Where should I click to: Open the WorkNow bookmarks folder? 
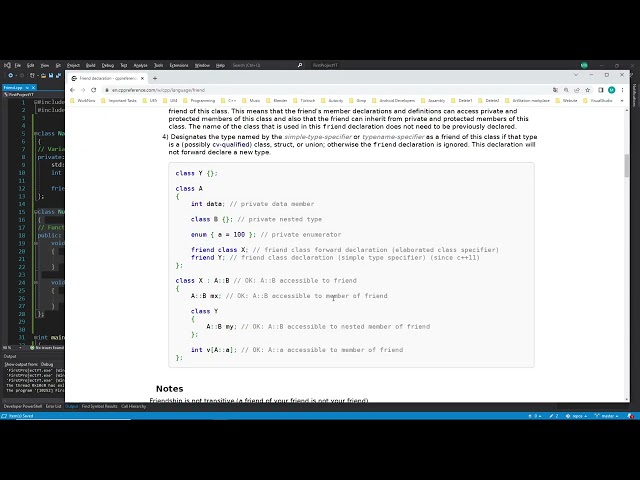83,100
